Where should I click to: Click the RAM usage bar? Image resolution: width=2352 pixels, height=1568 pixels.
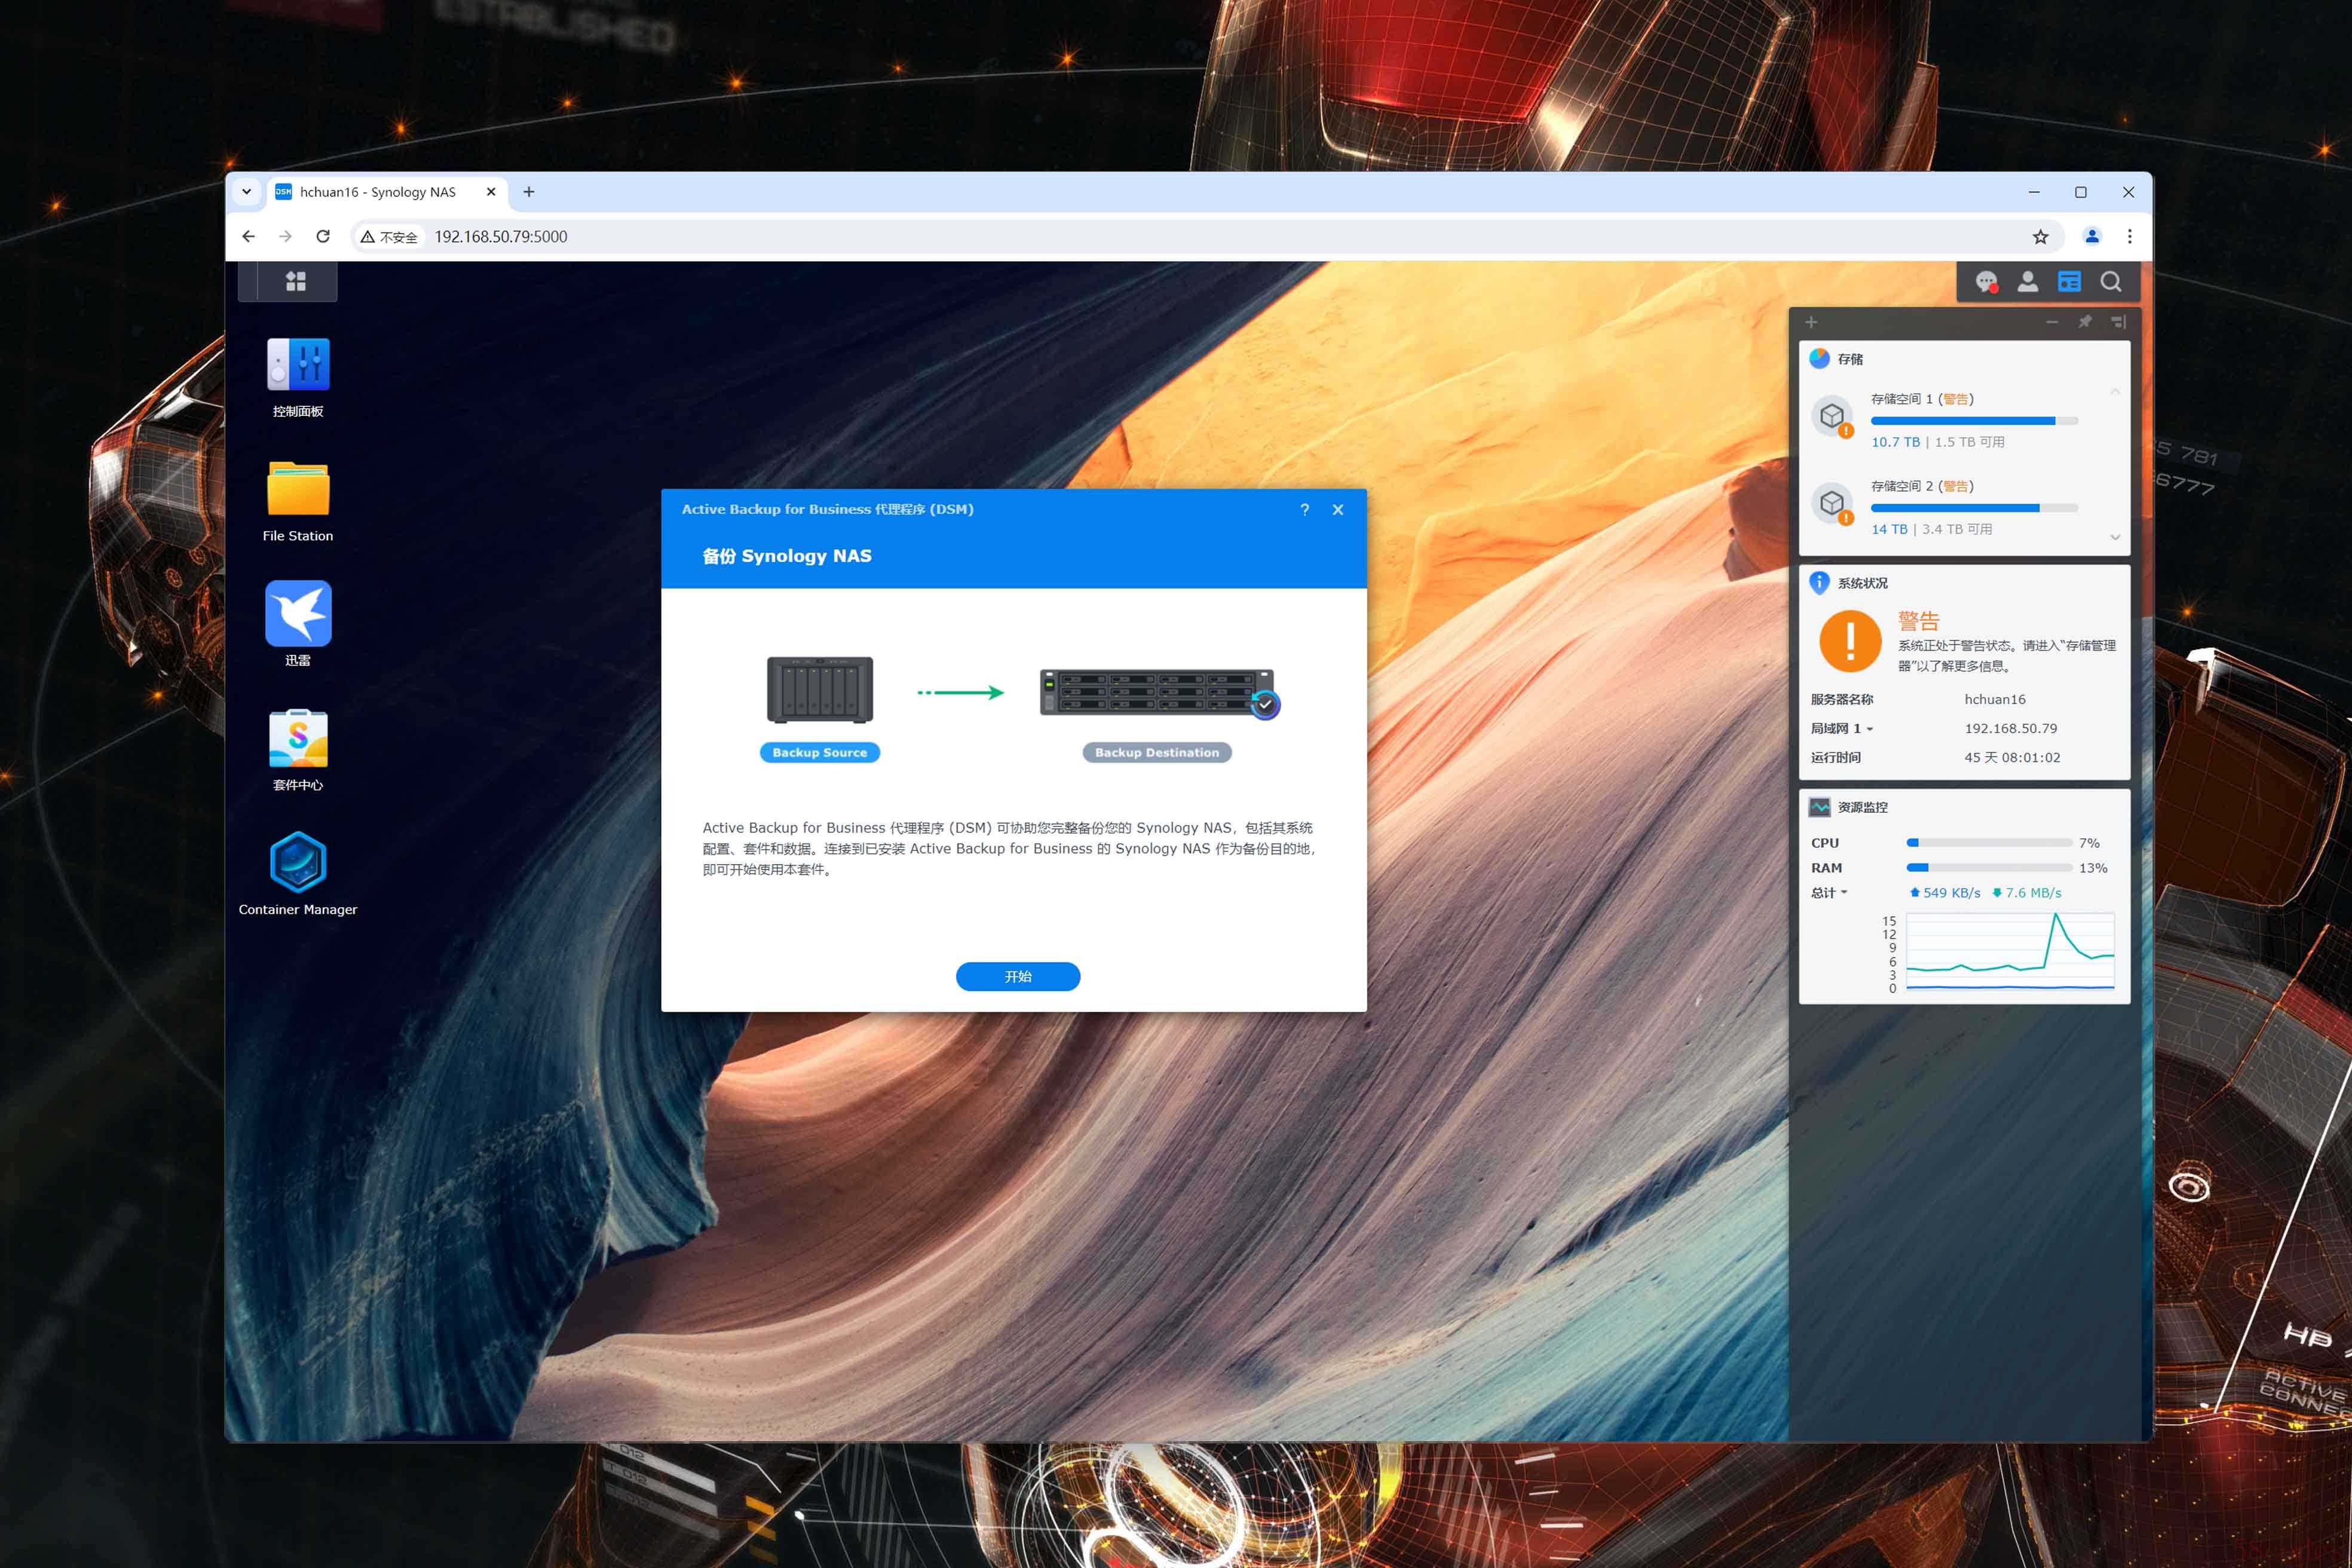click(x=1989, y=868)
